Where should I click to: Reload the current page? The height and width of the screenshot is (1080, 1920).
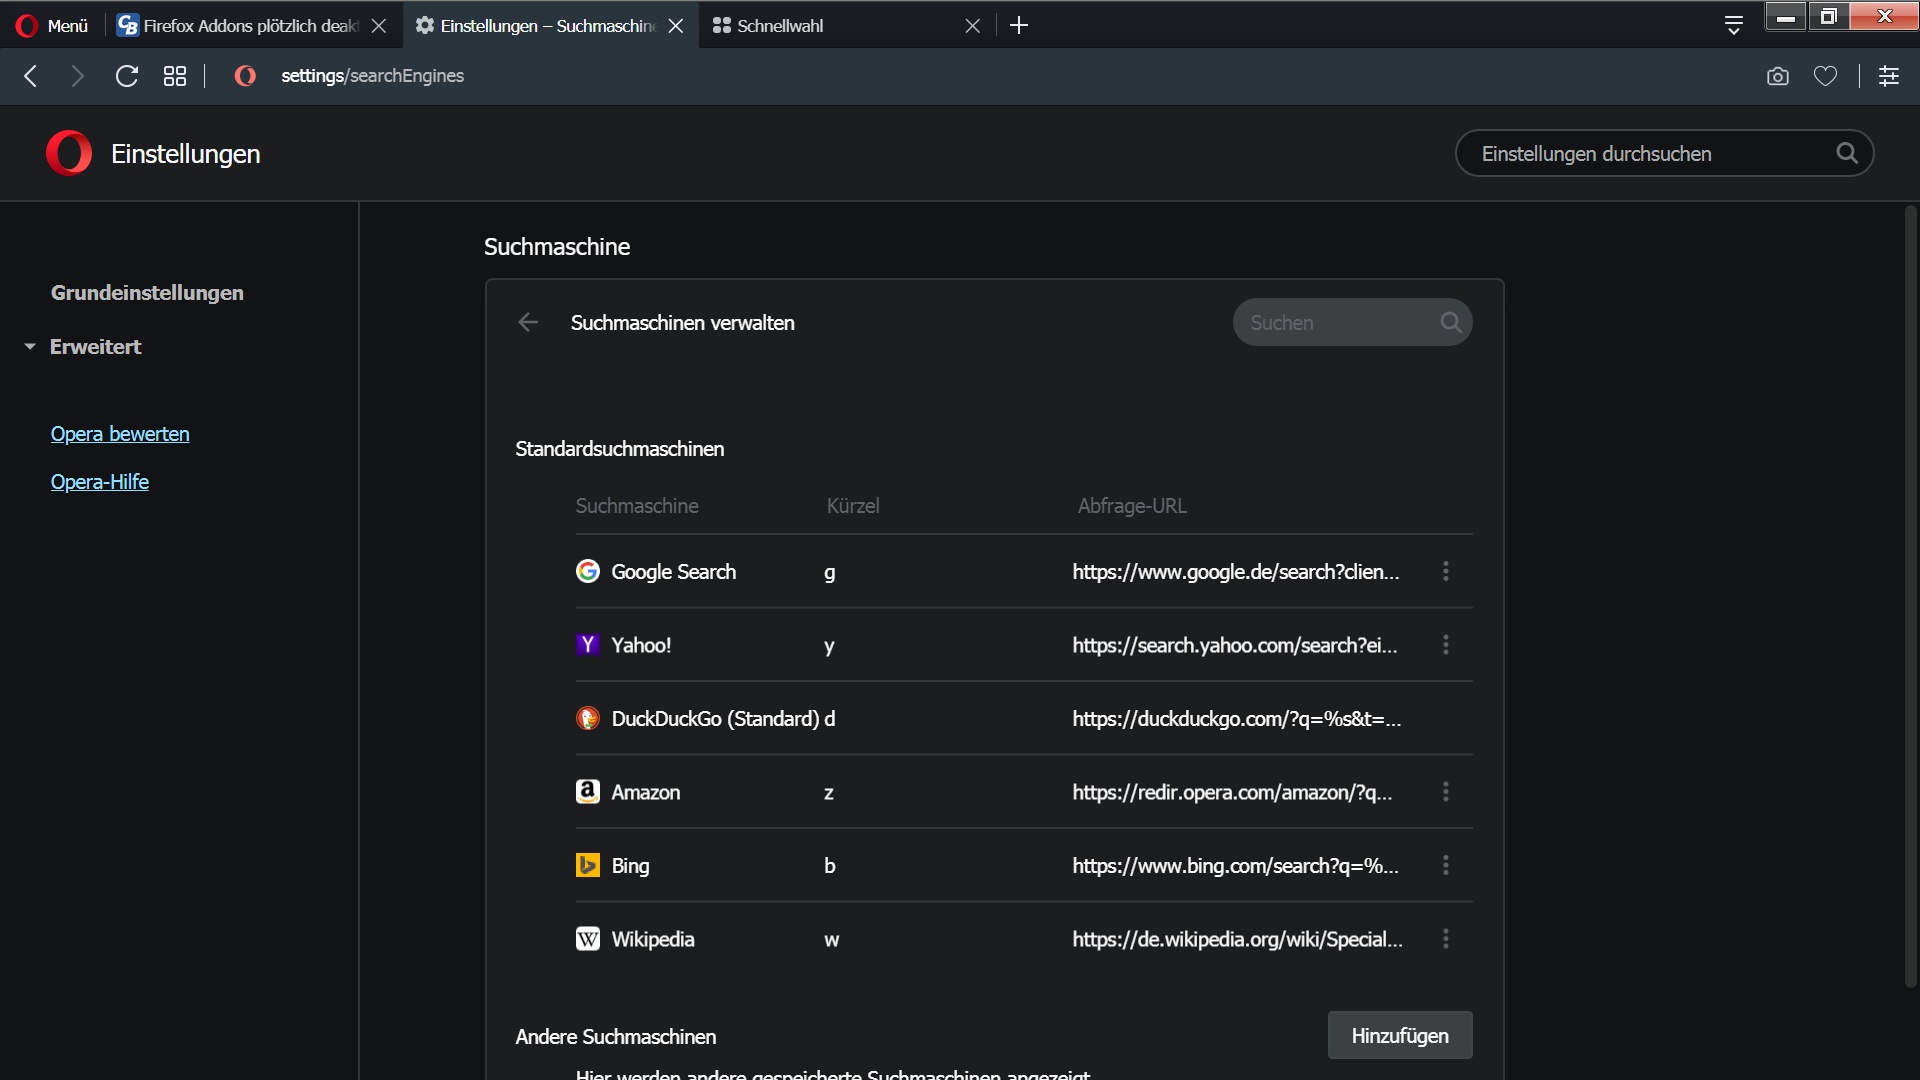126,76
